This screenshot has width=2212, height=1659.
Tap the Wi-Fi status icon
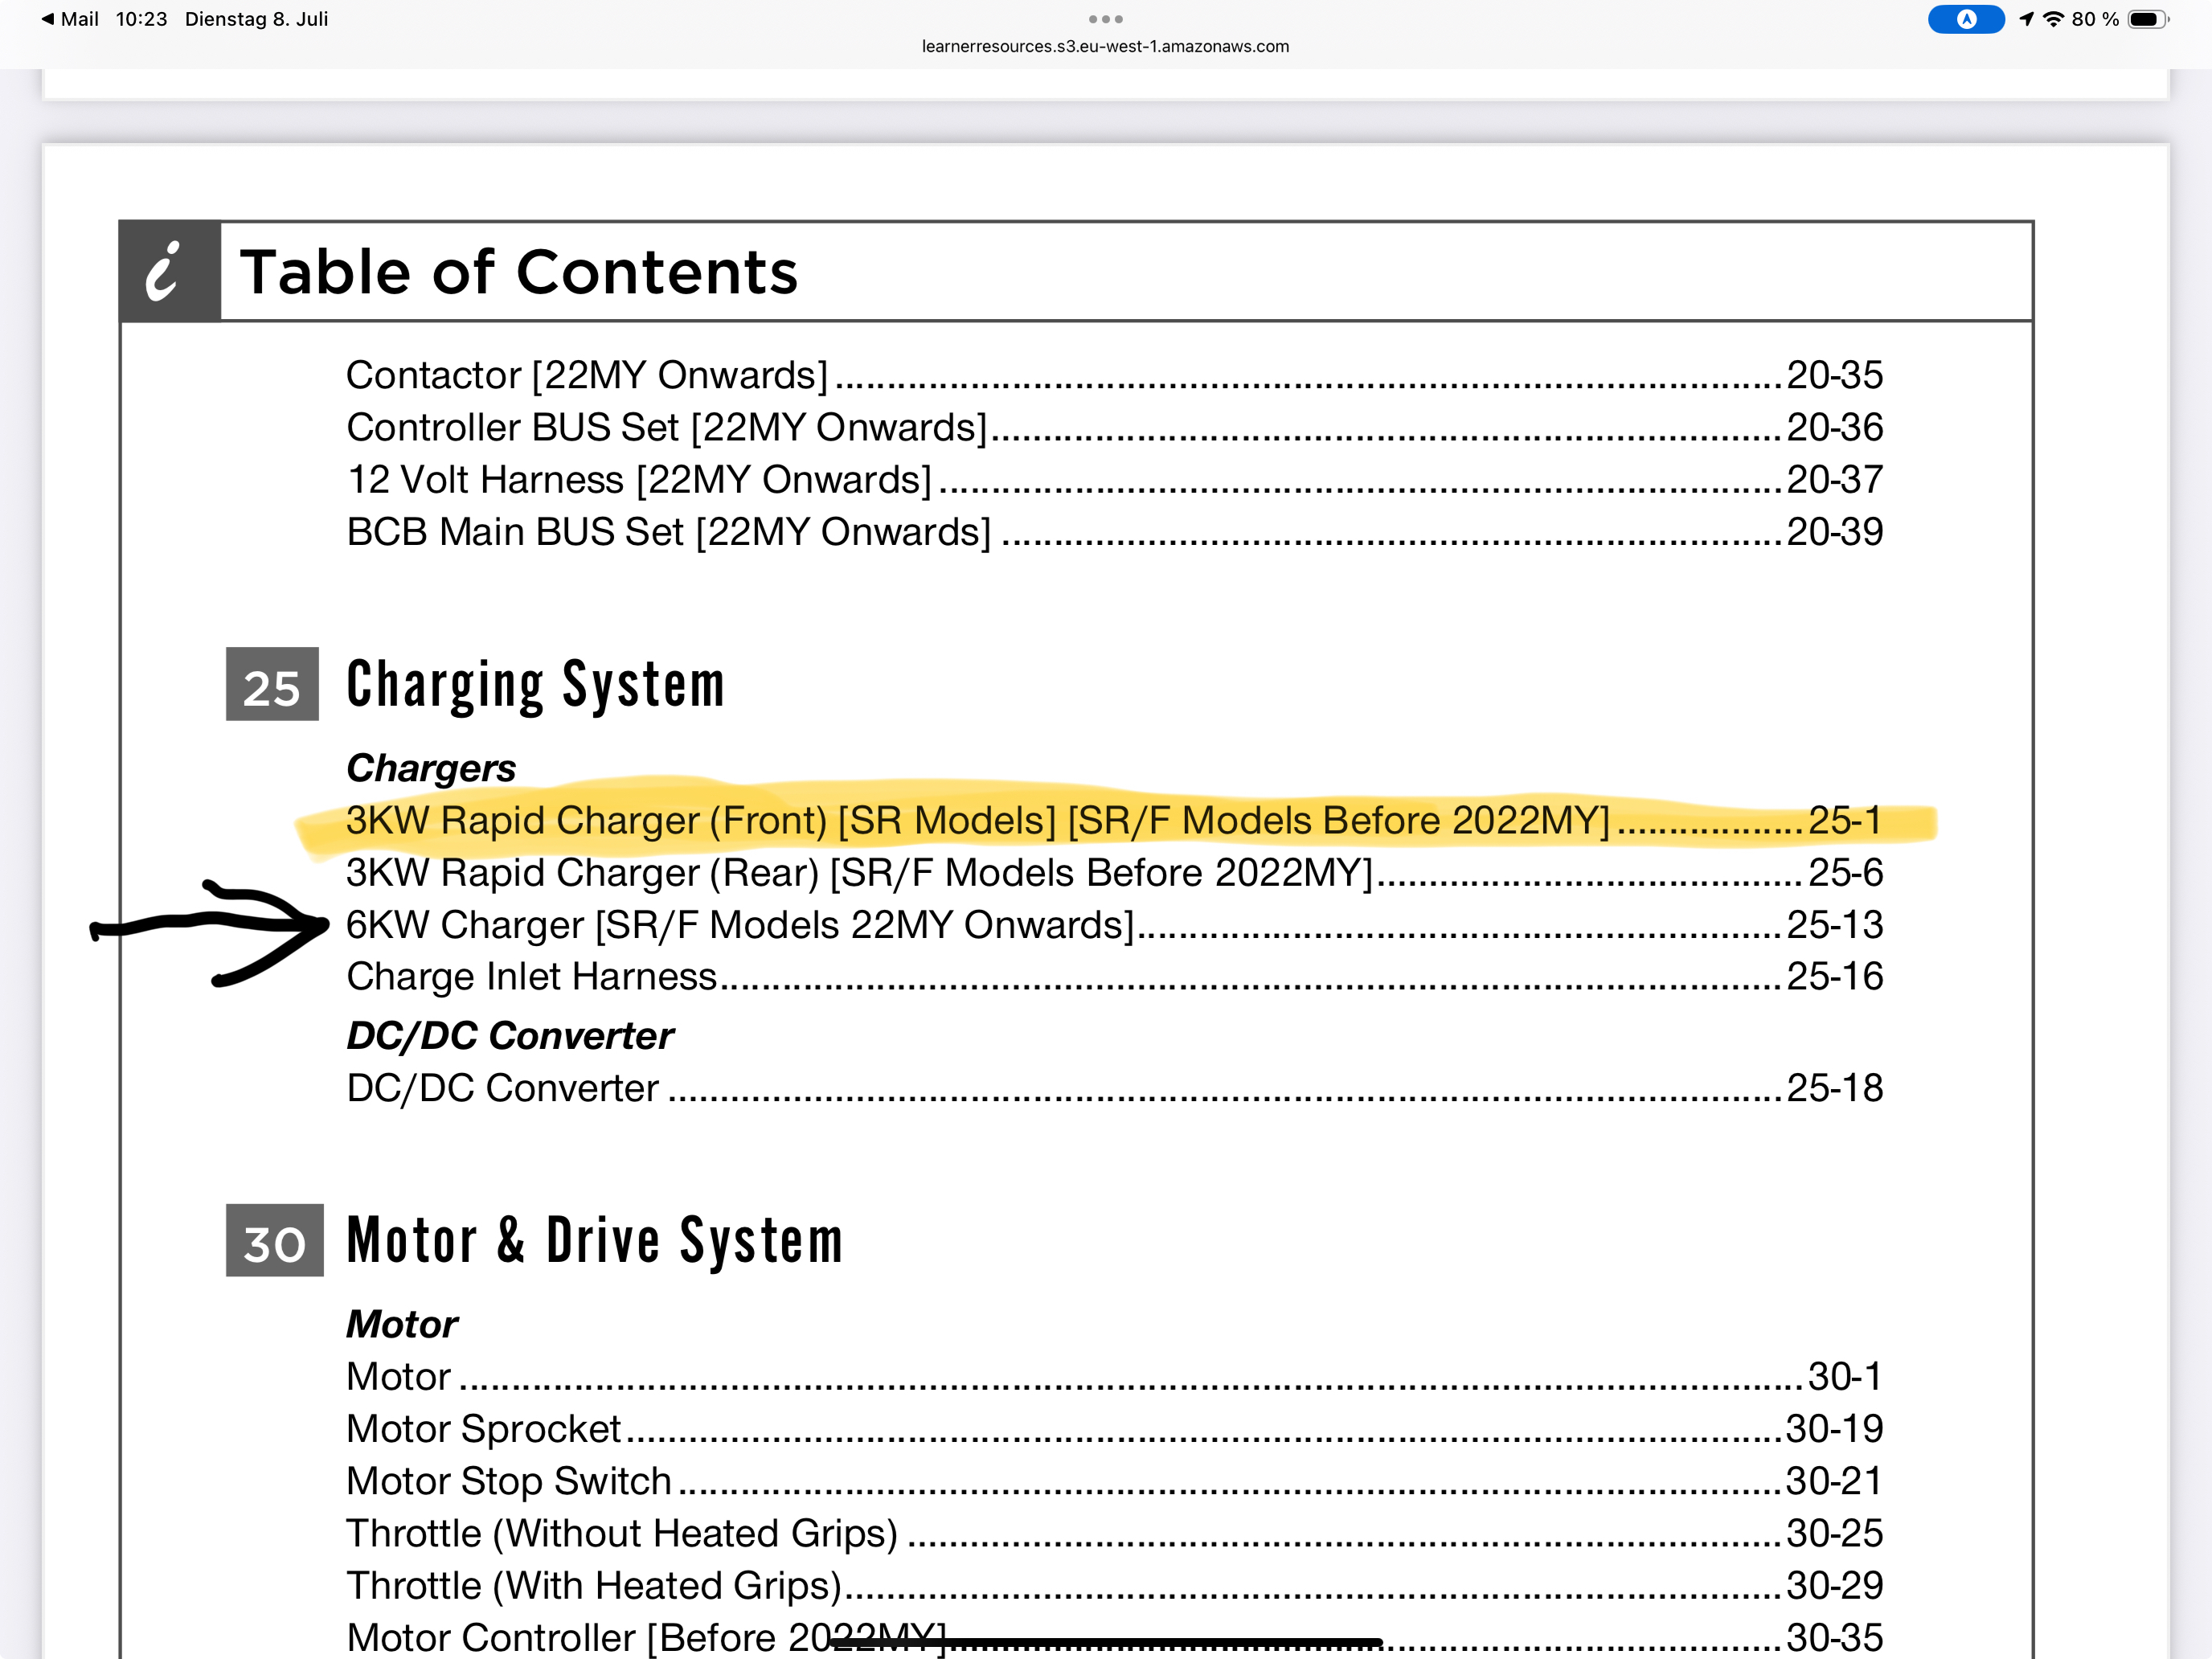2052,19
